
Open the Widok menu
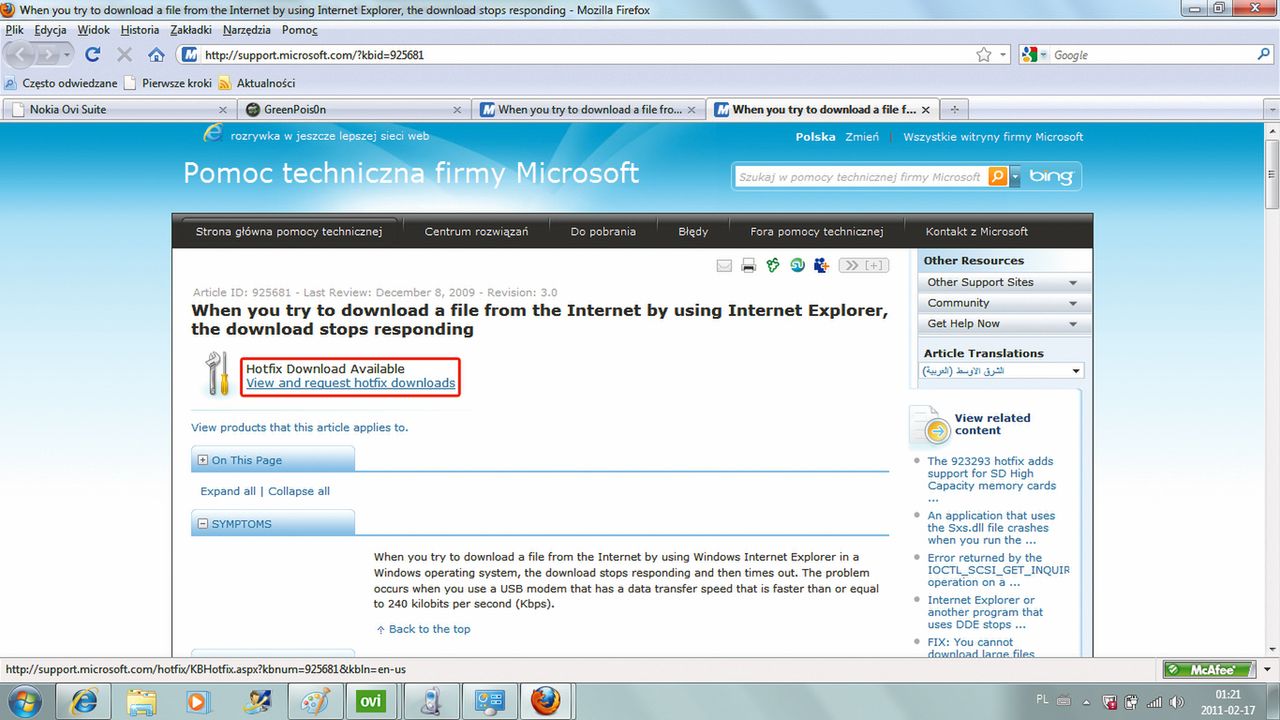(93, 30)
